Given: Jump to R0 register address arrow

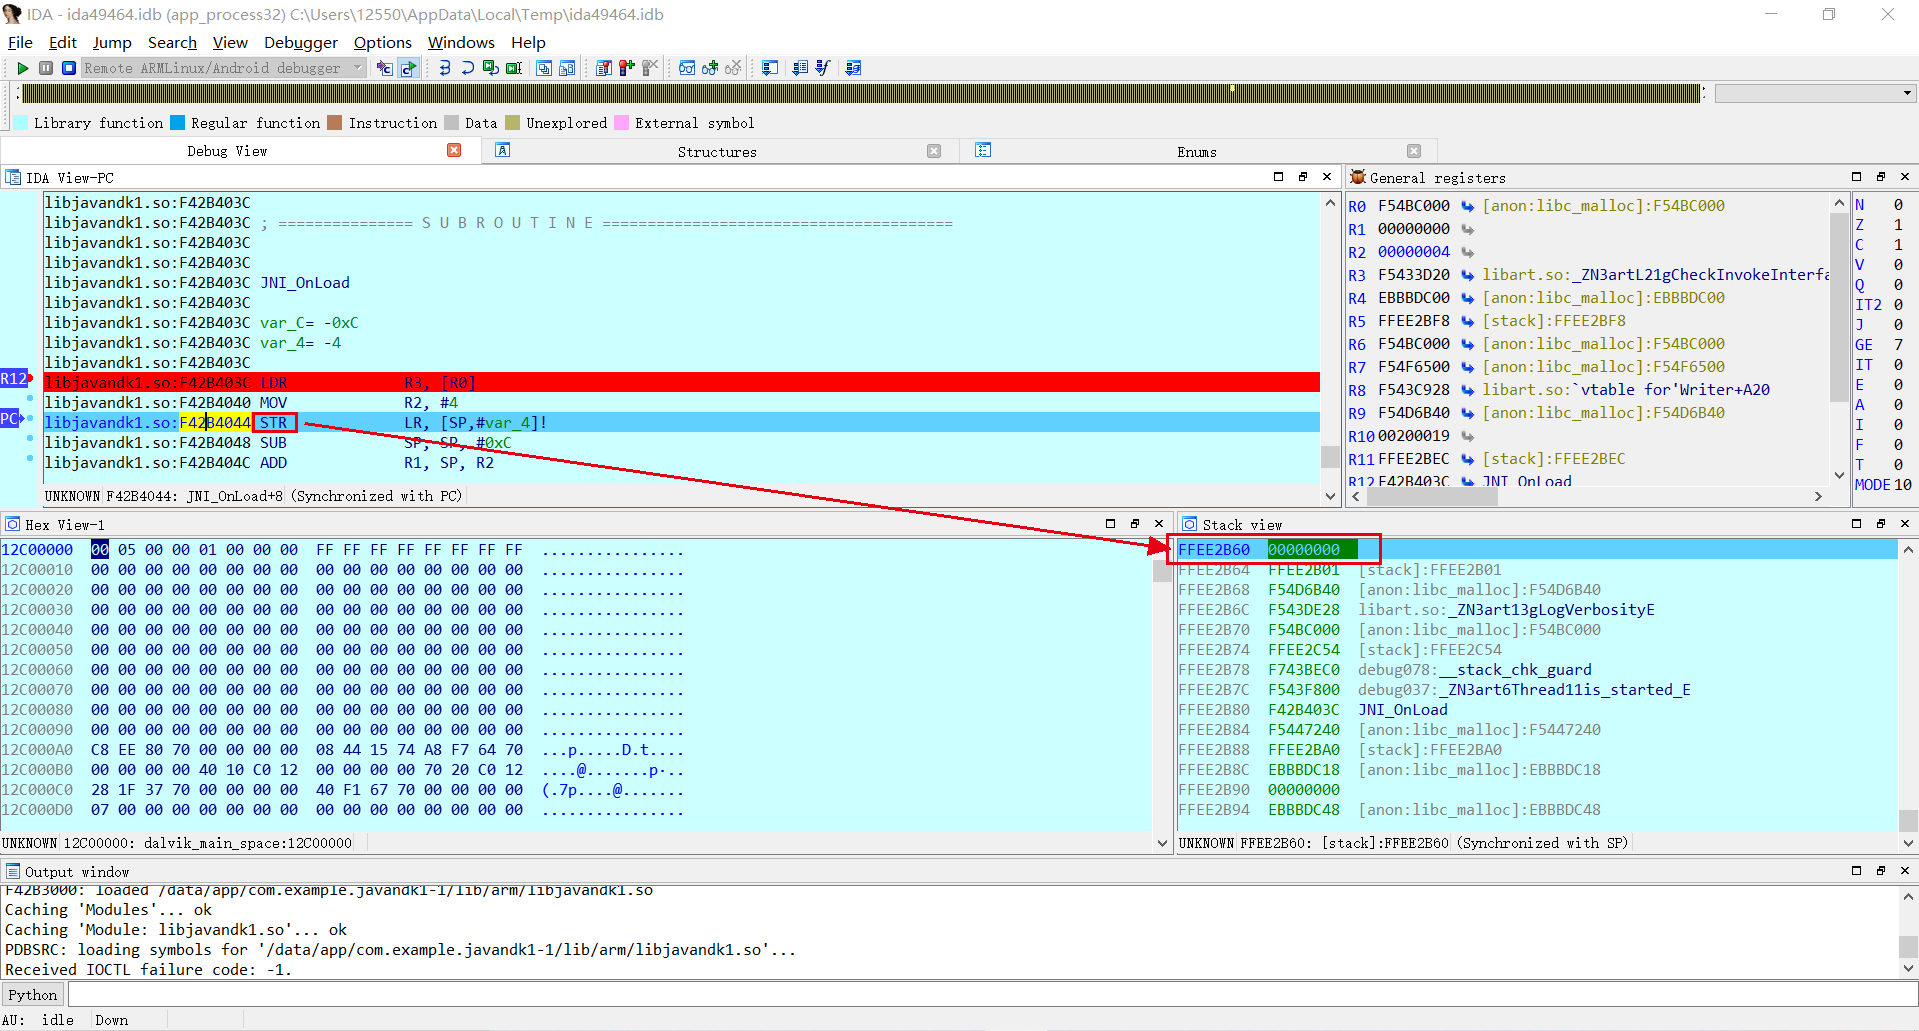Looking at the screenshot, I should pos(1467,206).
